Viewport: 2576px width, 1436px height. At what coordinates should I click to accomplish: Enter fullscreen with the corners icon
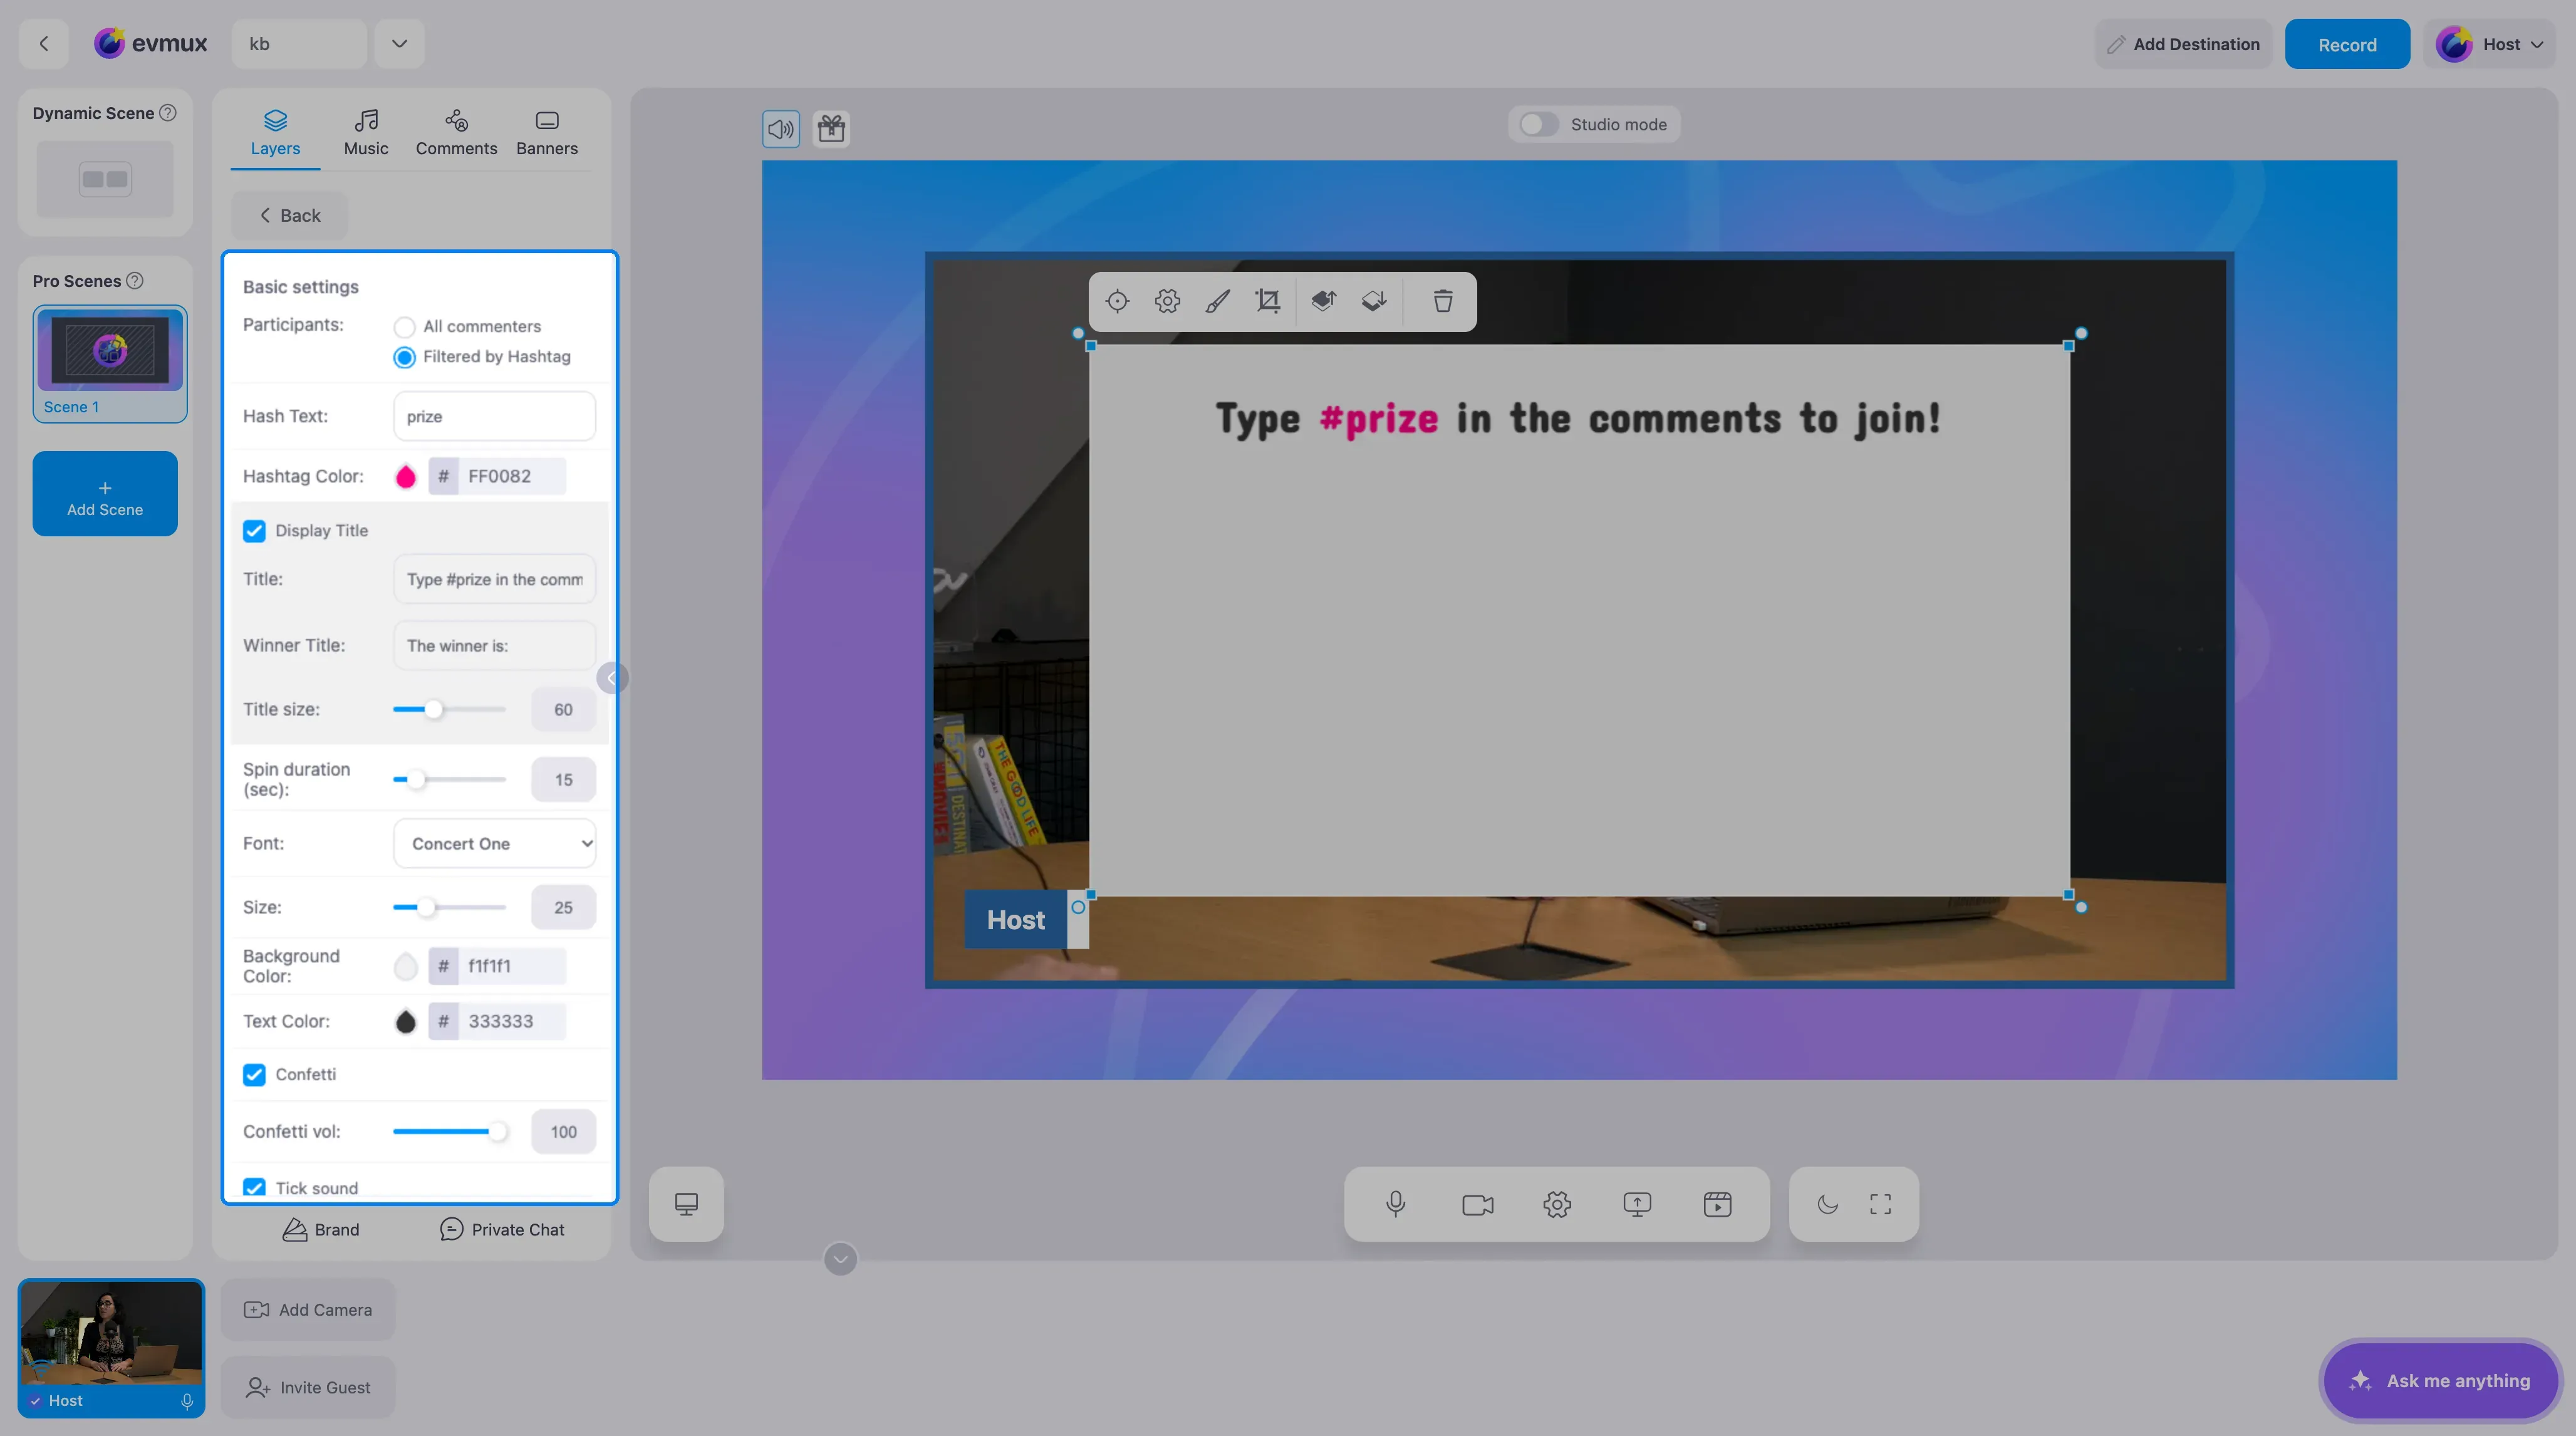(1880, 1204)
